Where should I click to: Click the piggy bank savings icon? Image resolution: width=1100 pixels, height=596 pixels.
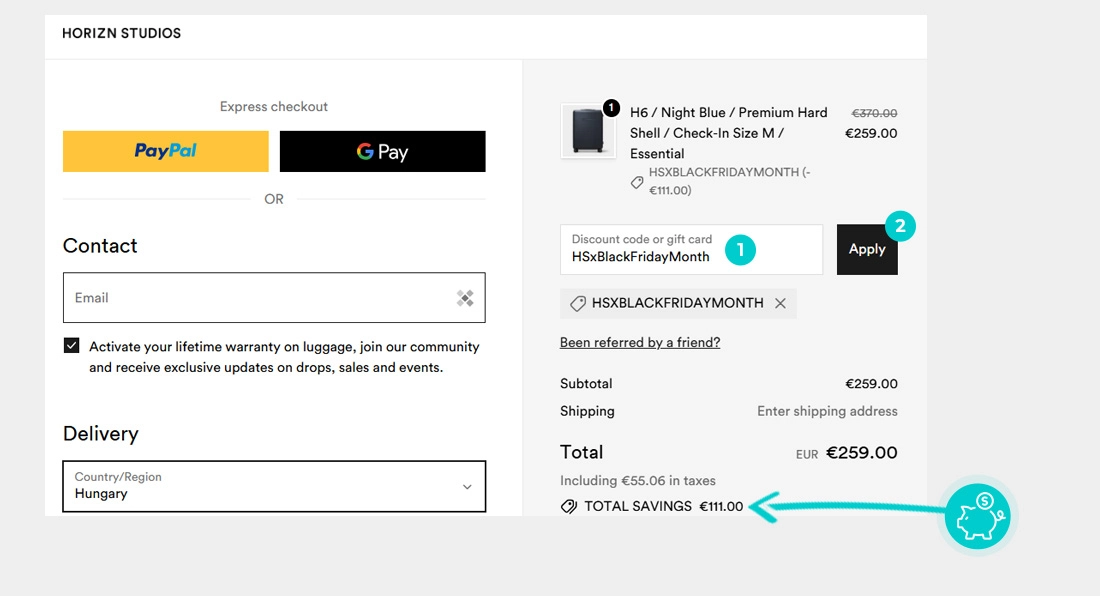pos(978,517)
